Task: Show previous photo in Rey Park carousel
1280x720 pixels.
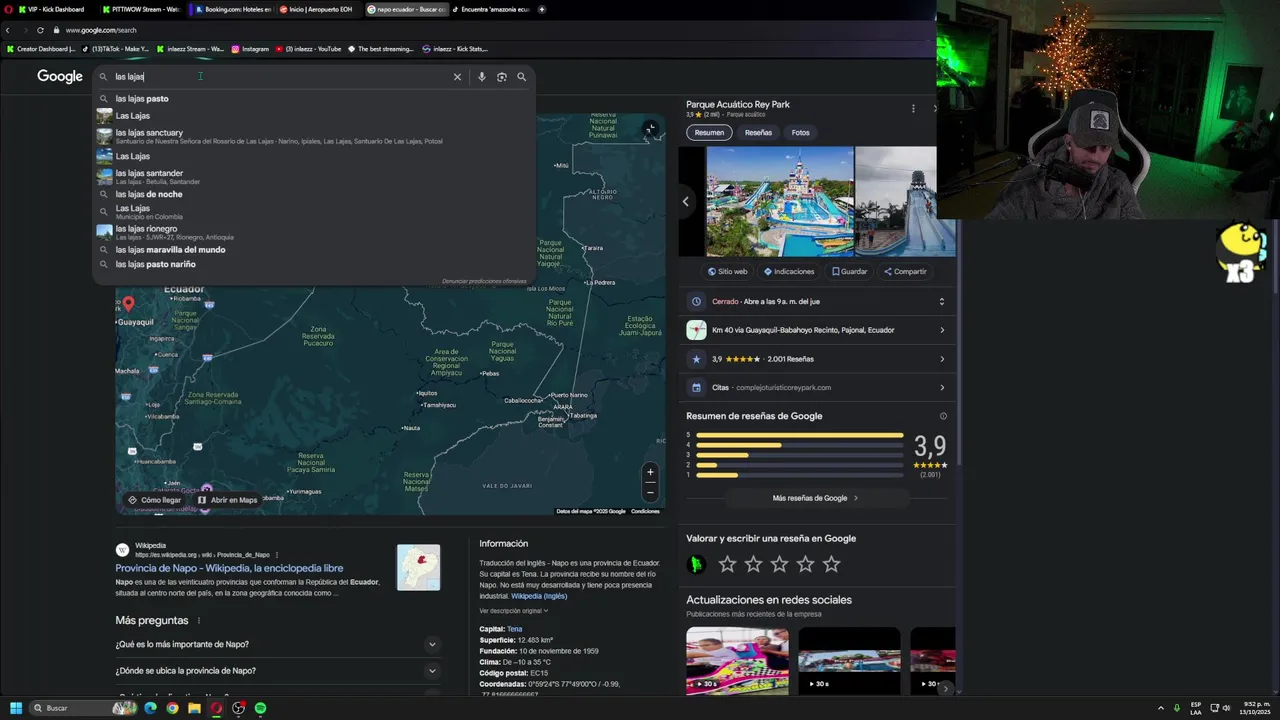Action: (685, 202)
